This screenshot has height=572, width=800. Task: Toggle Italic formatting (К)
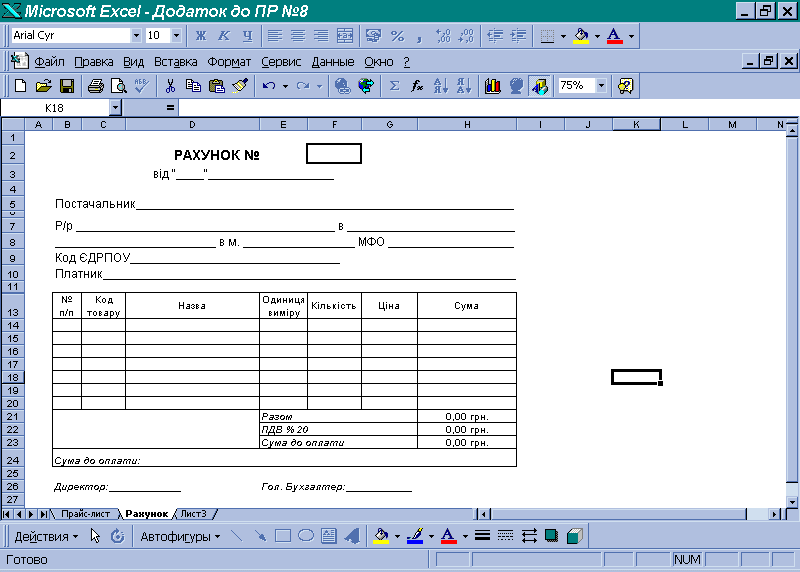coord(224,36)
